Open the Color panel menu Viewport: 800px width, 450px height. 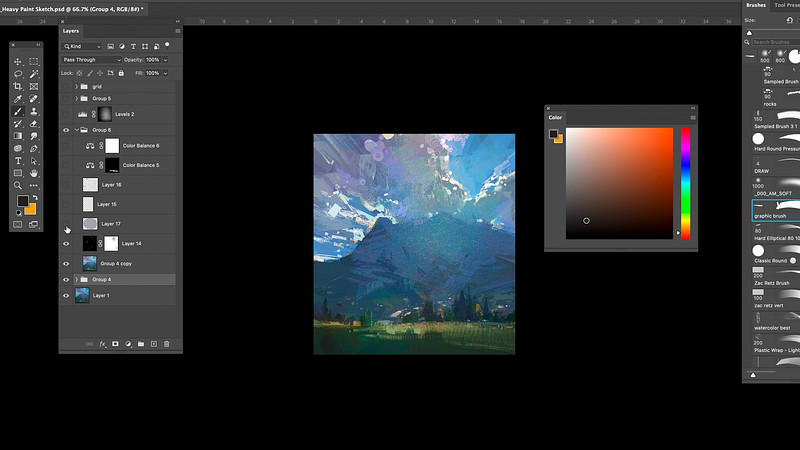(693, 117)
